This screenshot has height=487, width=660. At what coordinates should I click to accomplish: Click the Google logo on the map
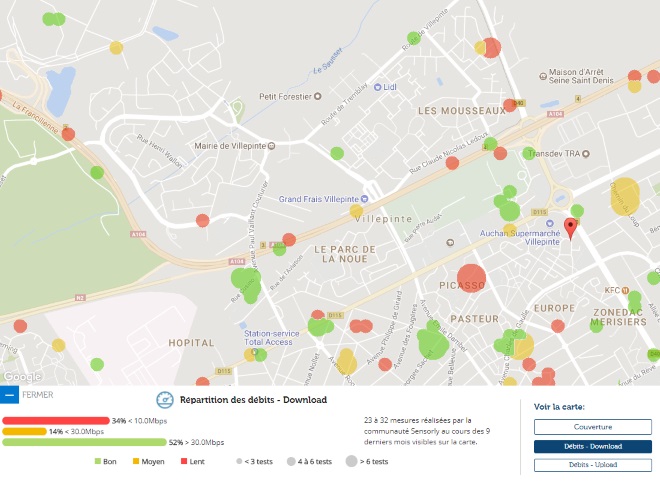22,376
